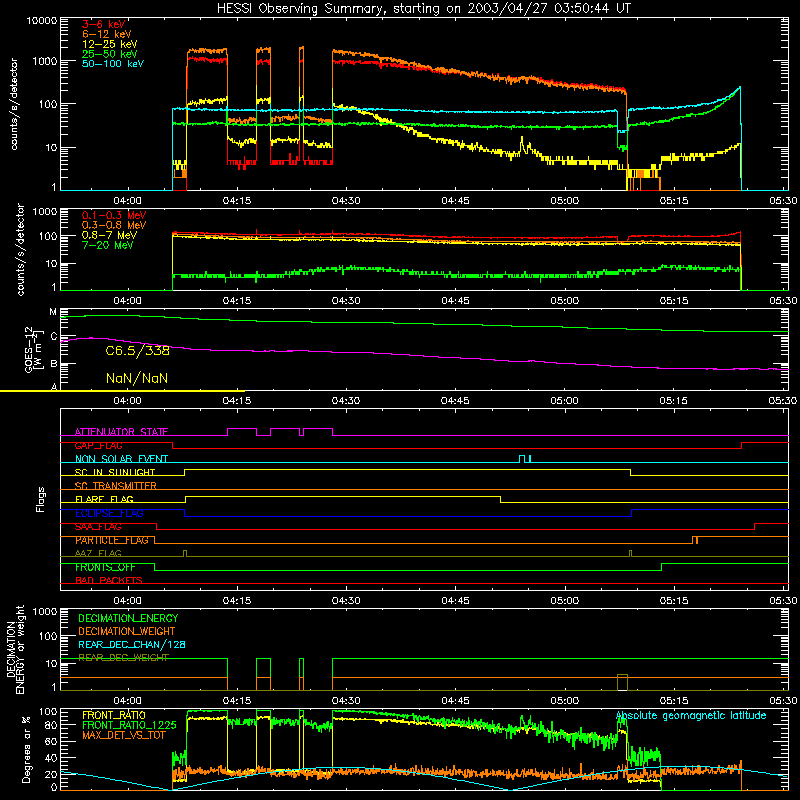Click the GOES-12 axis title
This screenshot has height=800, width=800.
[x=34, y=349]
